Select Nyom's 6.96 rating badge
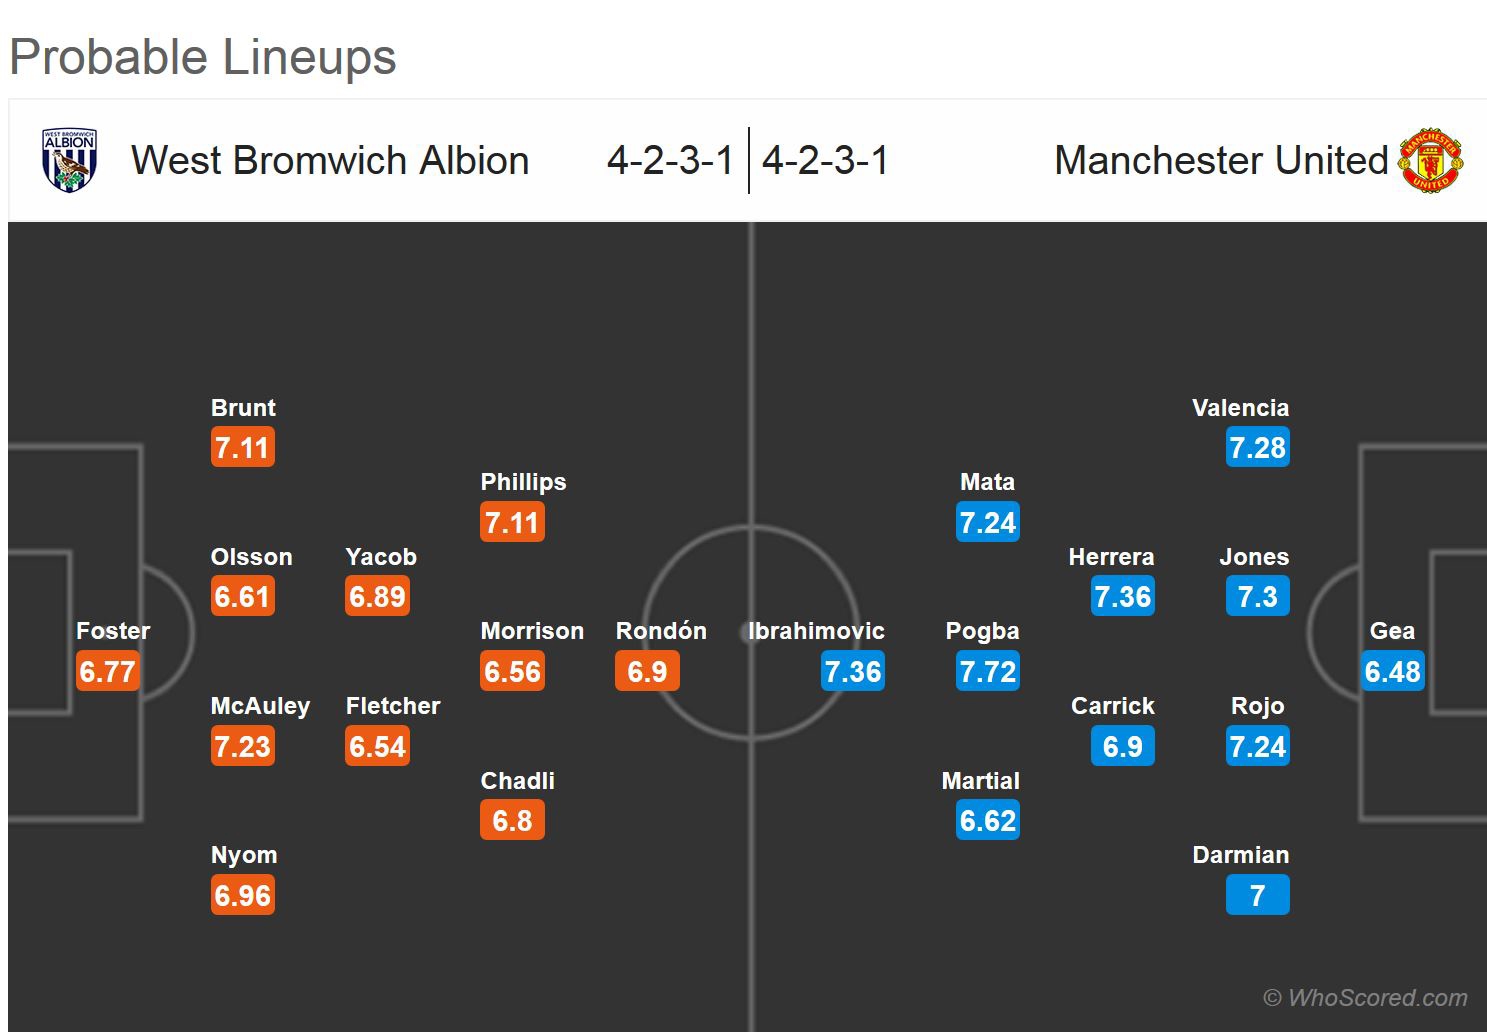This screenshot has width=1487, height=1032. (x=243, y=896)
